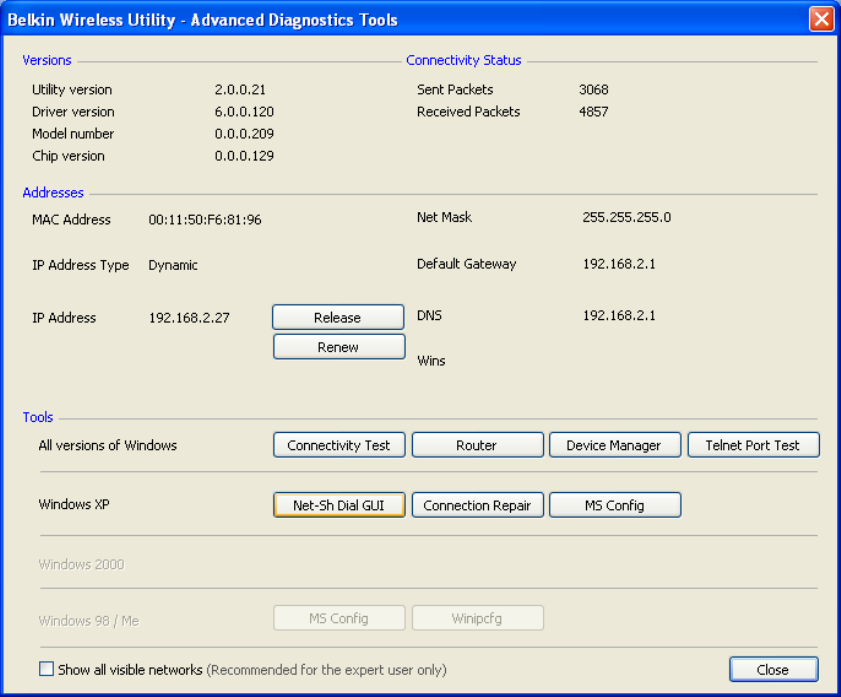Select the MAC Address value text
The height and width of the screenshot is (697, 841).
click(205, 220)
